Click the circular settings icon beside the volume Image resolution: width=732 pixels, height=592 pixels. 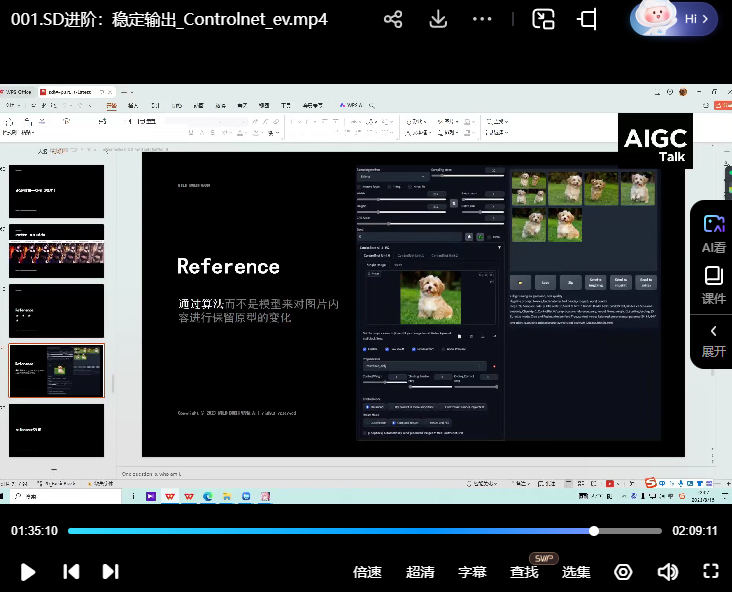[x=623, y=572]
